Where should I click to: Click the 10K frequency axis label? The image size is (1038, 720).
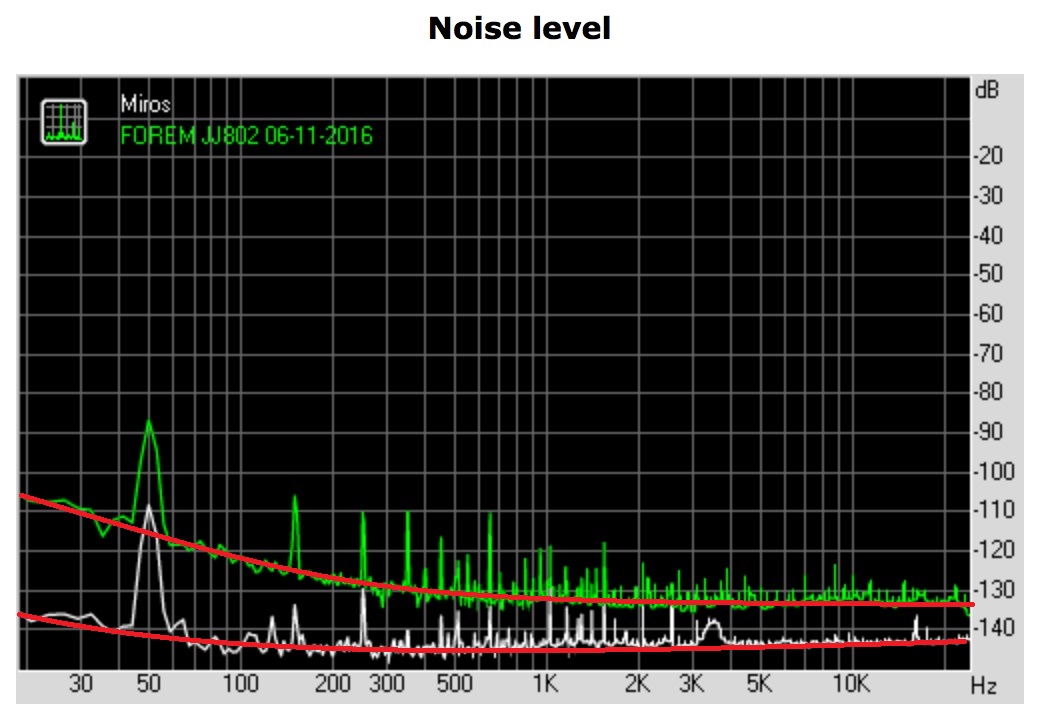(x=851, y=685)
